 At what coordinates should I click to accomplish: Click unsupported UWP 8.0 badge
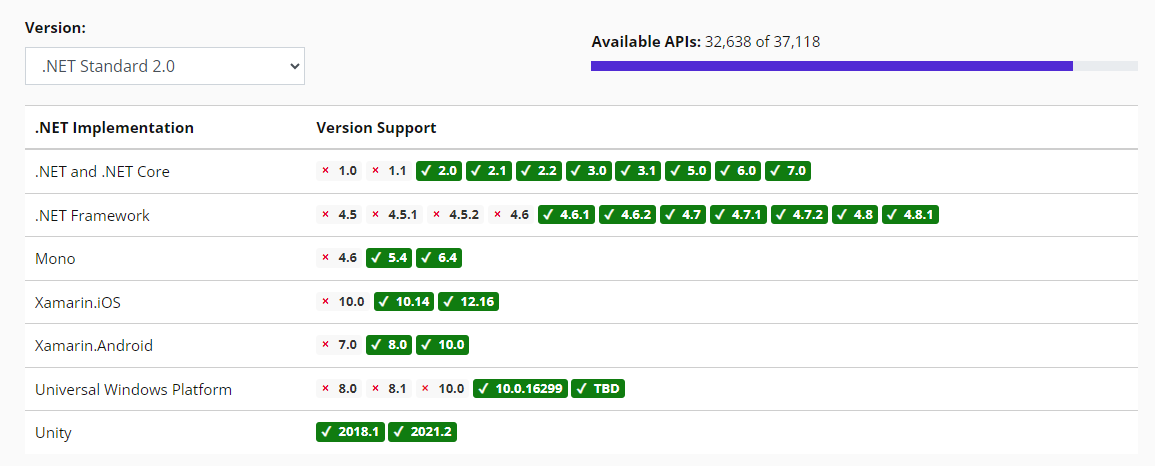(339, 389)
